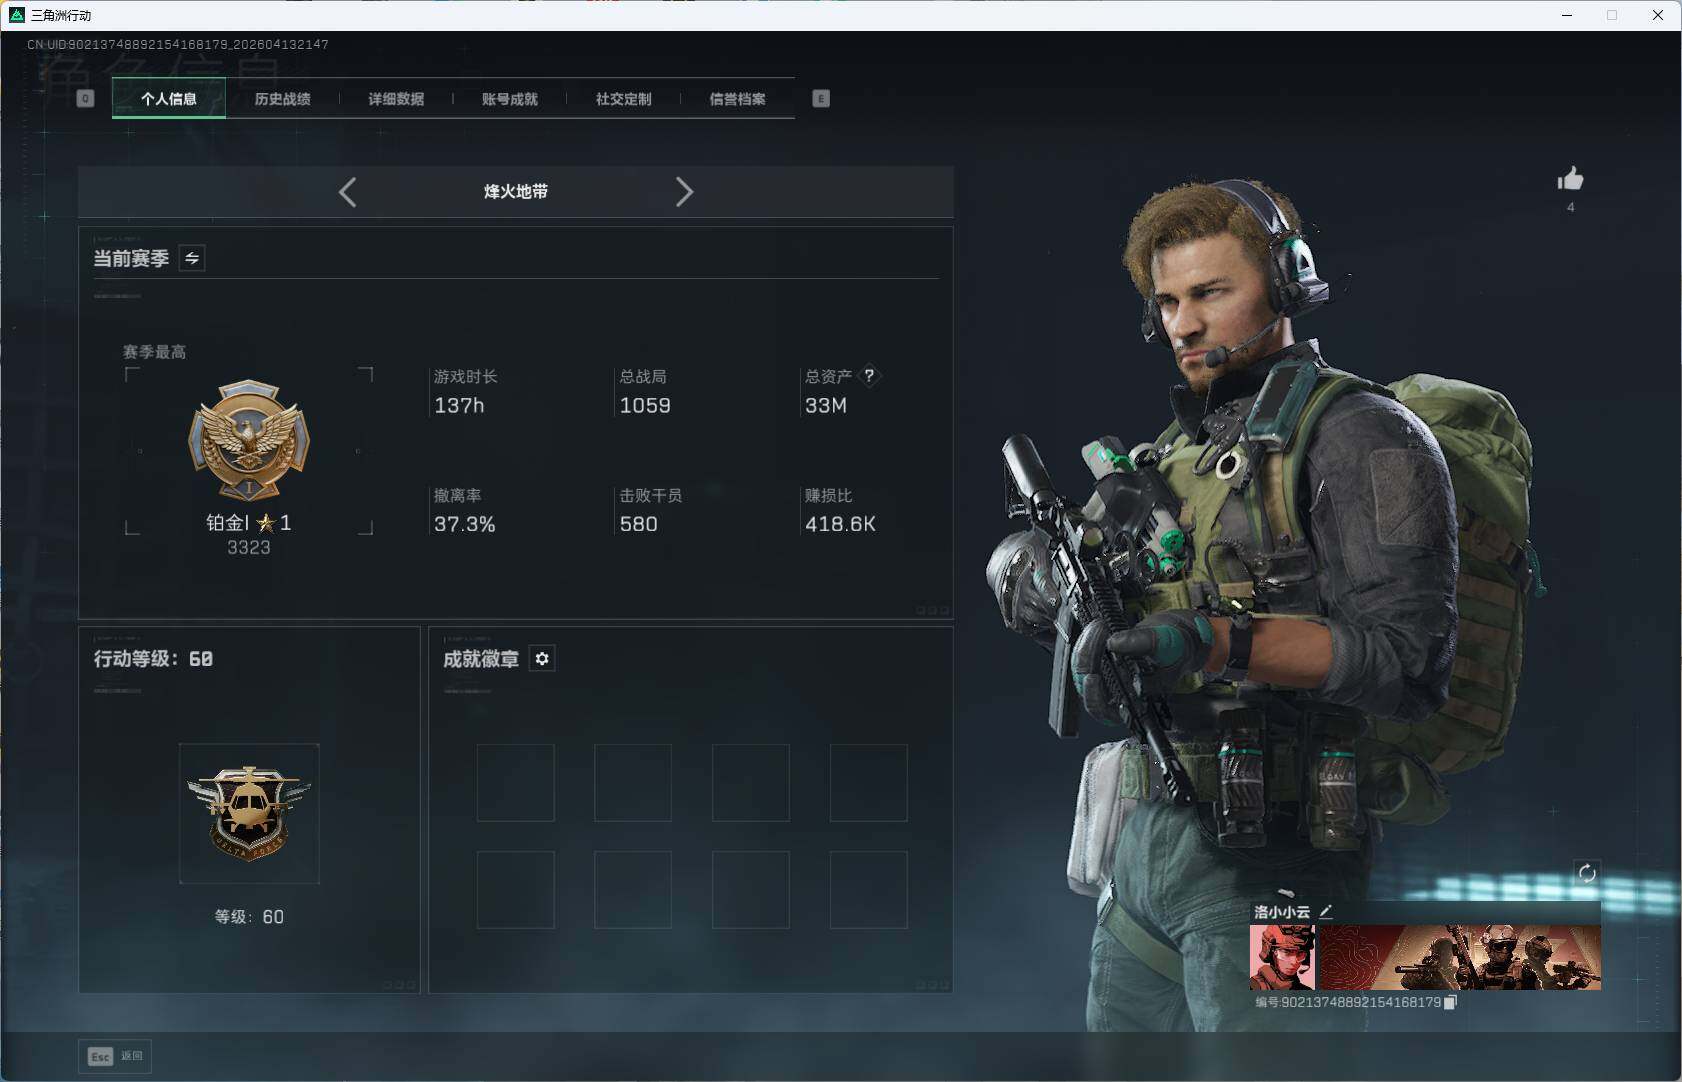The width and height of the screenshot is (1682, 1082).
Task: Click the 游戏时长 value 137h
Action: 459,405
